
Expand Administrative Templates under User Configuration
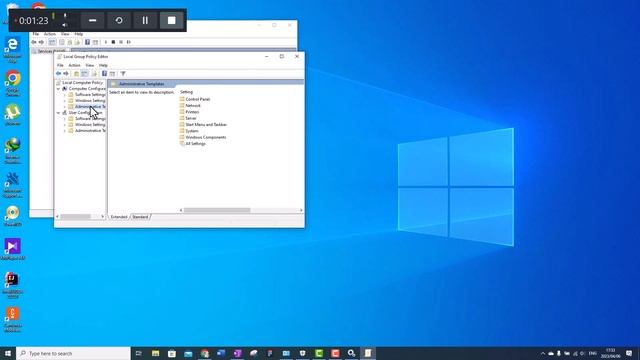(64, 131)
